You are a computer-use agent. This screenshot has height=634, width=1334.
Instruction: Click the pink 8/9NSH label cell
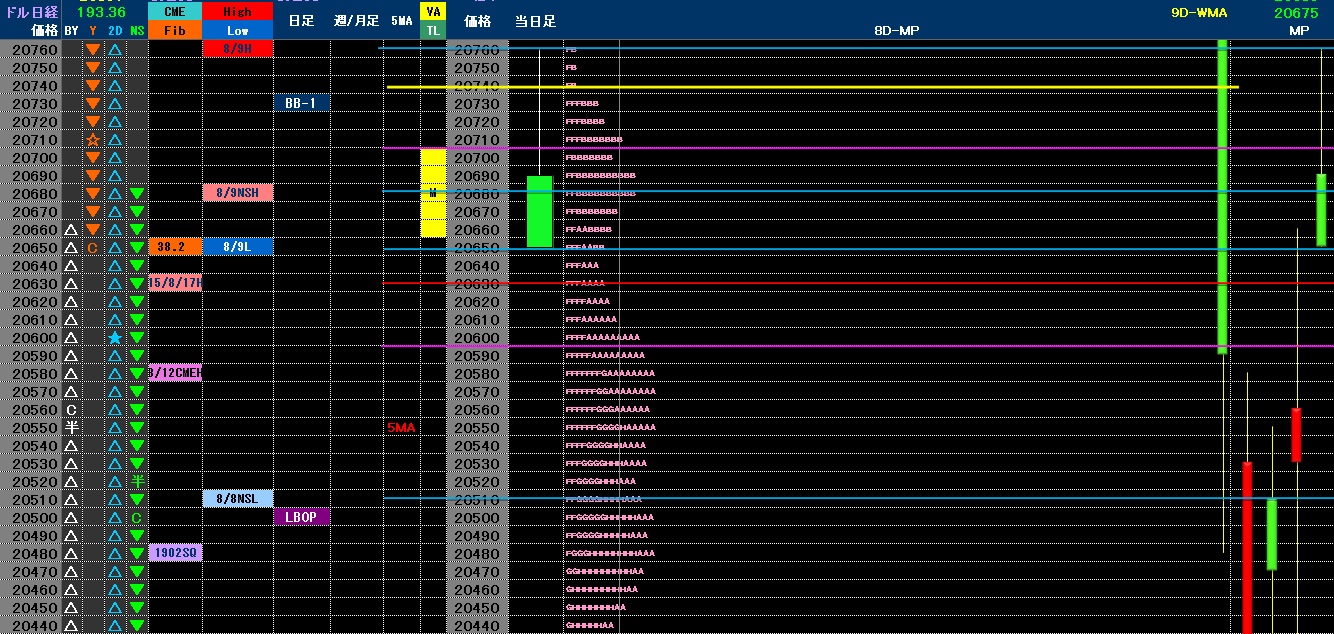(x=237, y=193)
